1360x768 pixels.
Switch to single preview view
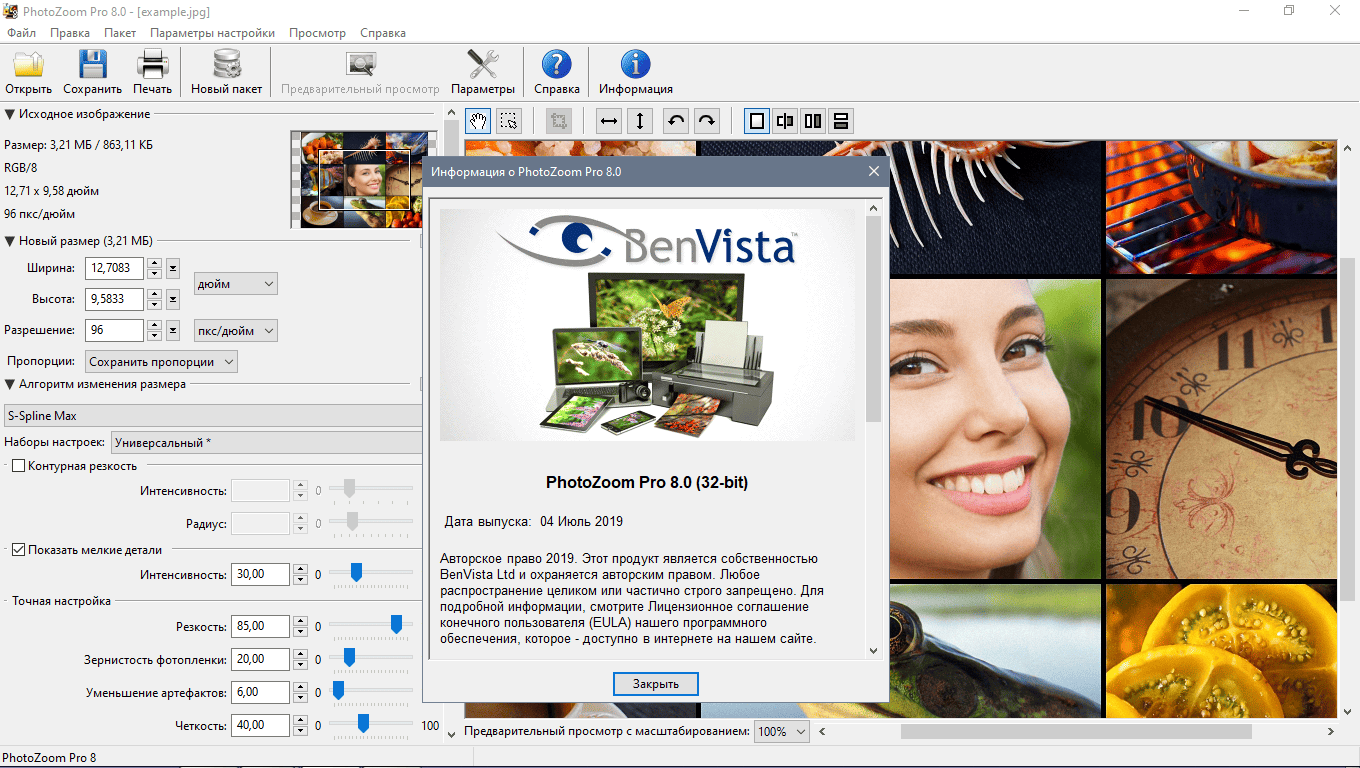tap(757, 121)
